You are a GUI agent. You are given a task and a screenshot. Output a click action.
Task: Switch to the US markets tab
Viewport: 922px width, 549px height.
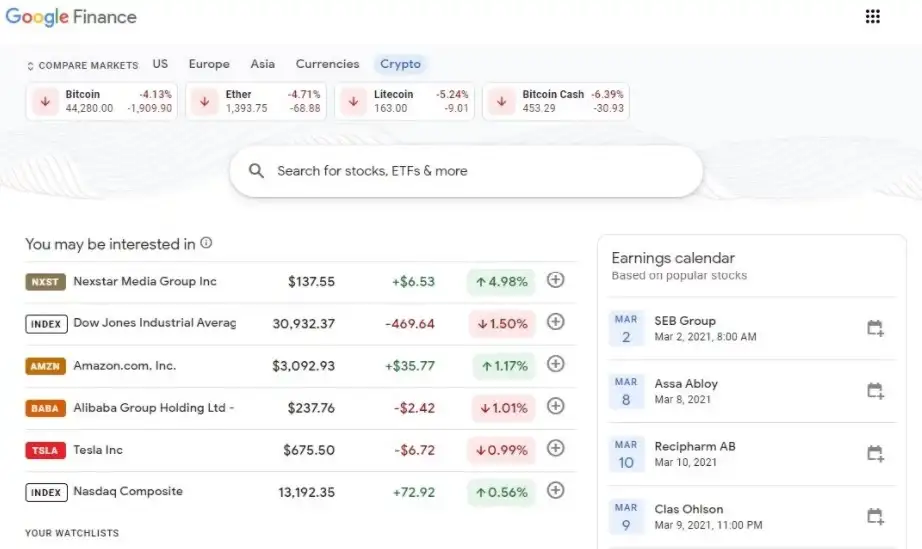pos(160,64)
